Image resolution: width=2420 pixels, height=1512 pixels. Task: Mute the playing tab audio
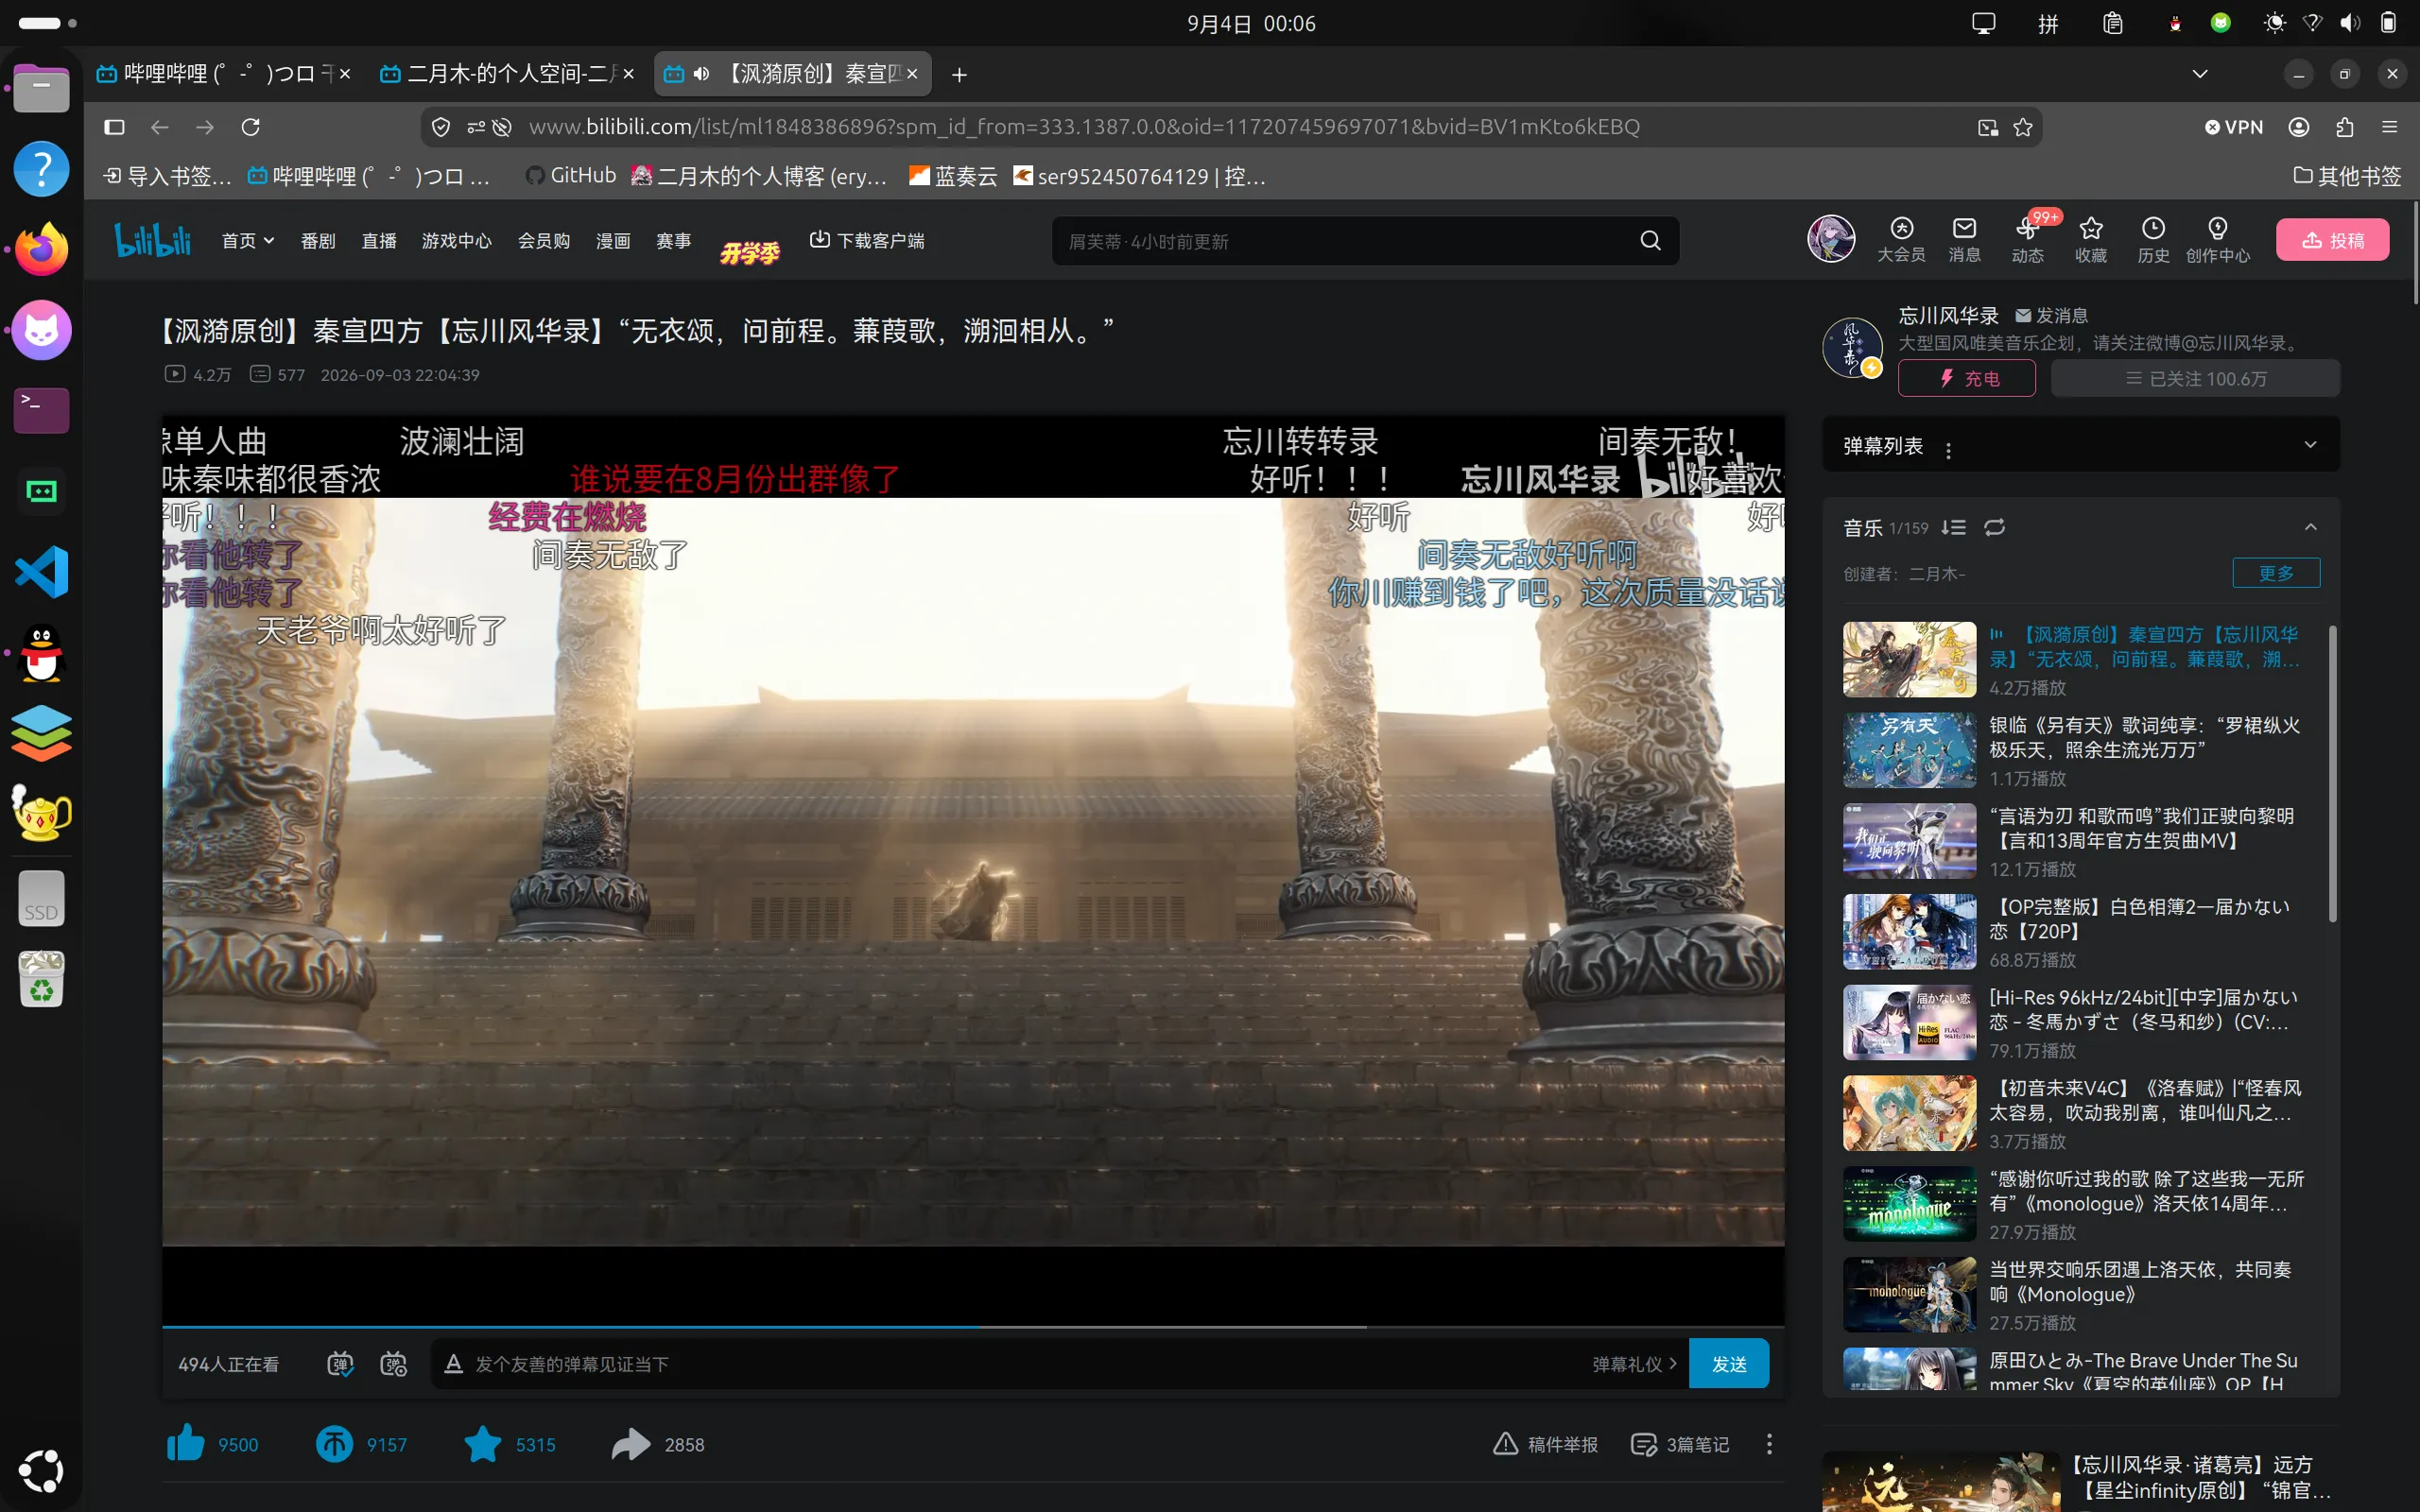pos(701,74)
